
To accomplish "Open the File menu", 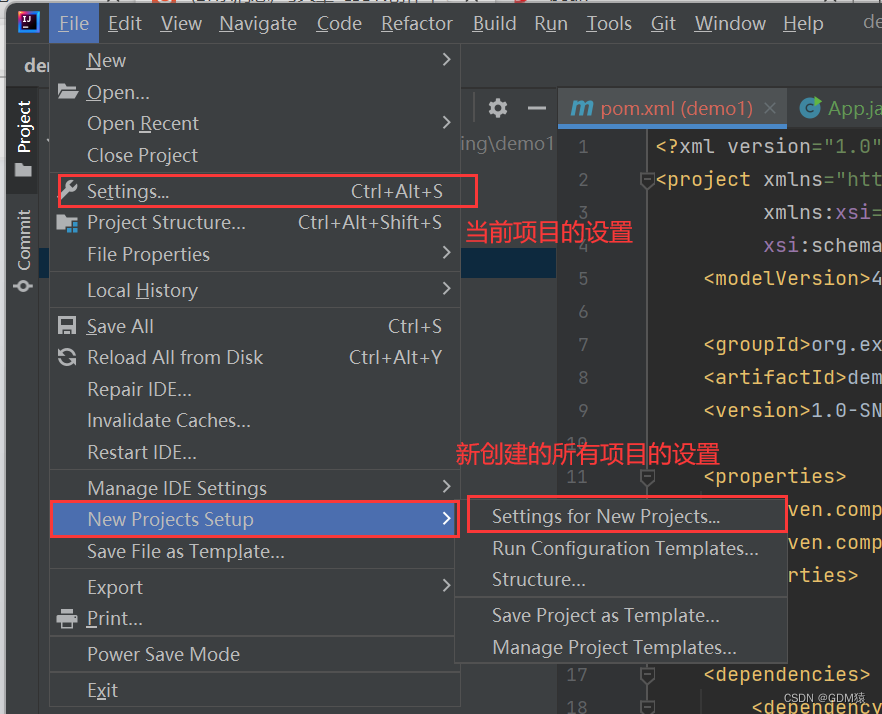I will (74, 24).
